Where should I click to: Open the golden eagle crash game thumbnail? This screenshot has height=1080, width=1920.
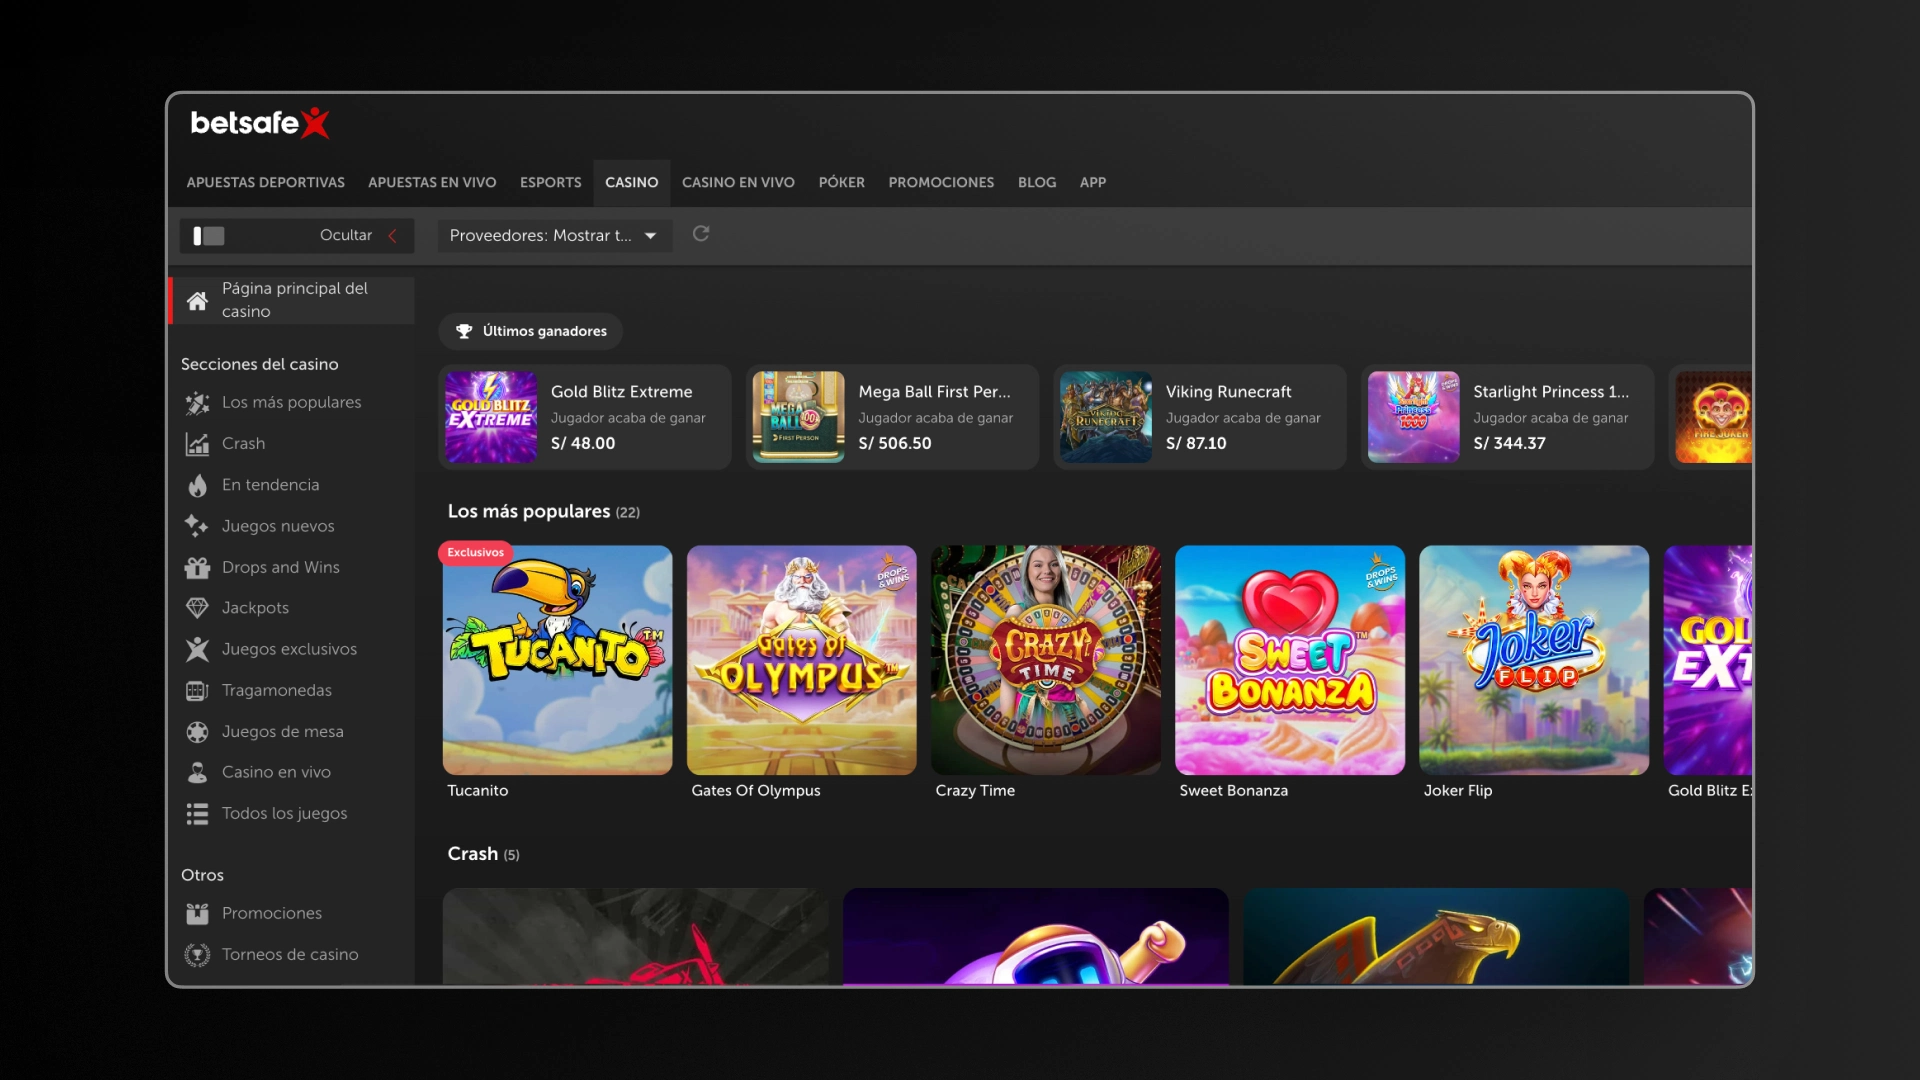click(x=1435, y=936)
